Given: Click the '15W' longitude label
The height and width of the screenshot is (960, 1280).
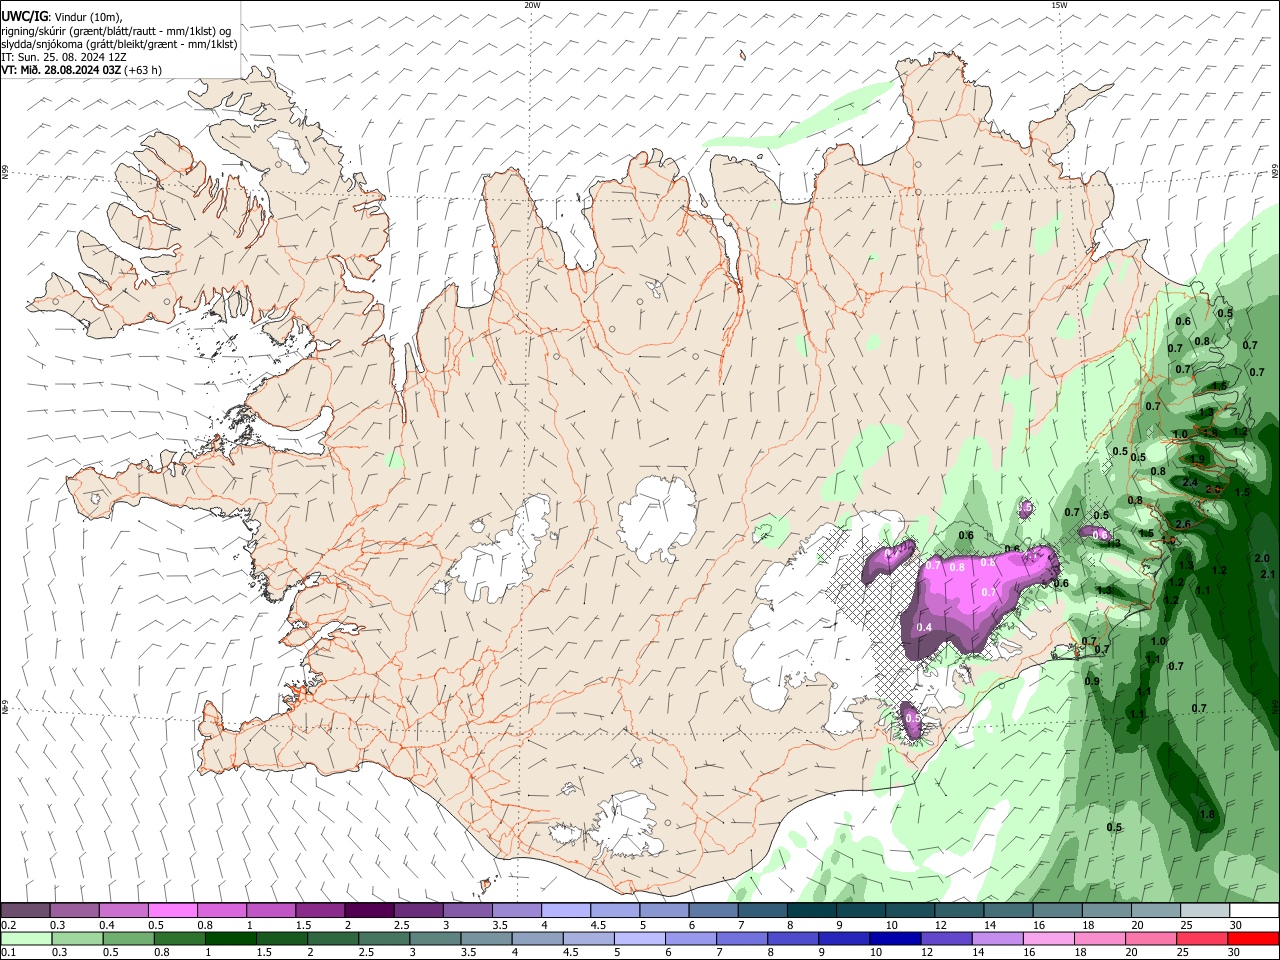Looking at the screenshot, I should [x=1059, y=5].
